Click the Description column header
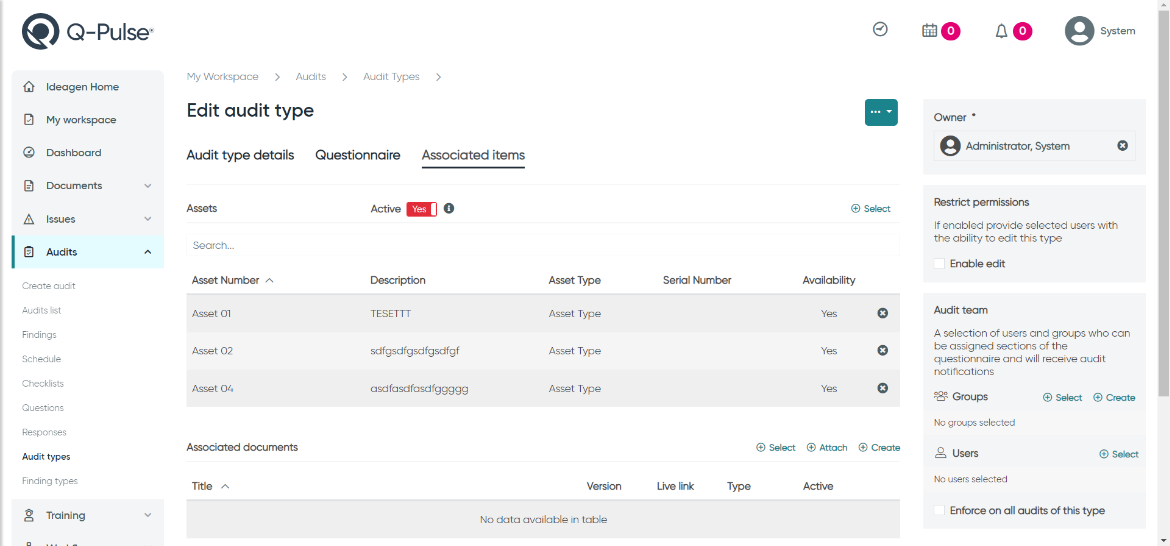This screenshot has height=546, width=1170. pyautogui.click(x=398, y=280)
